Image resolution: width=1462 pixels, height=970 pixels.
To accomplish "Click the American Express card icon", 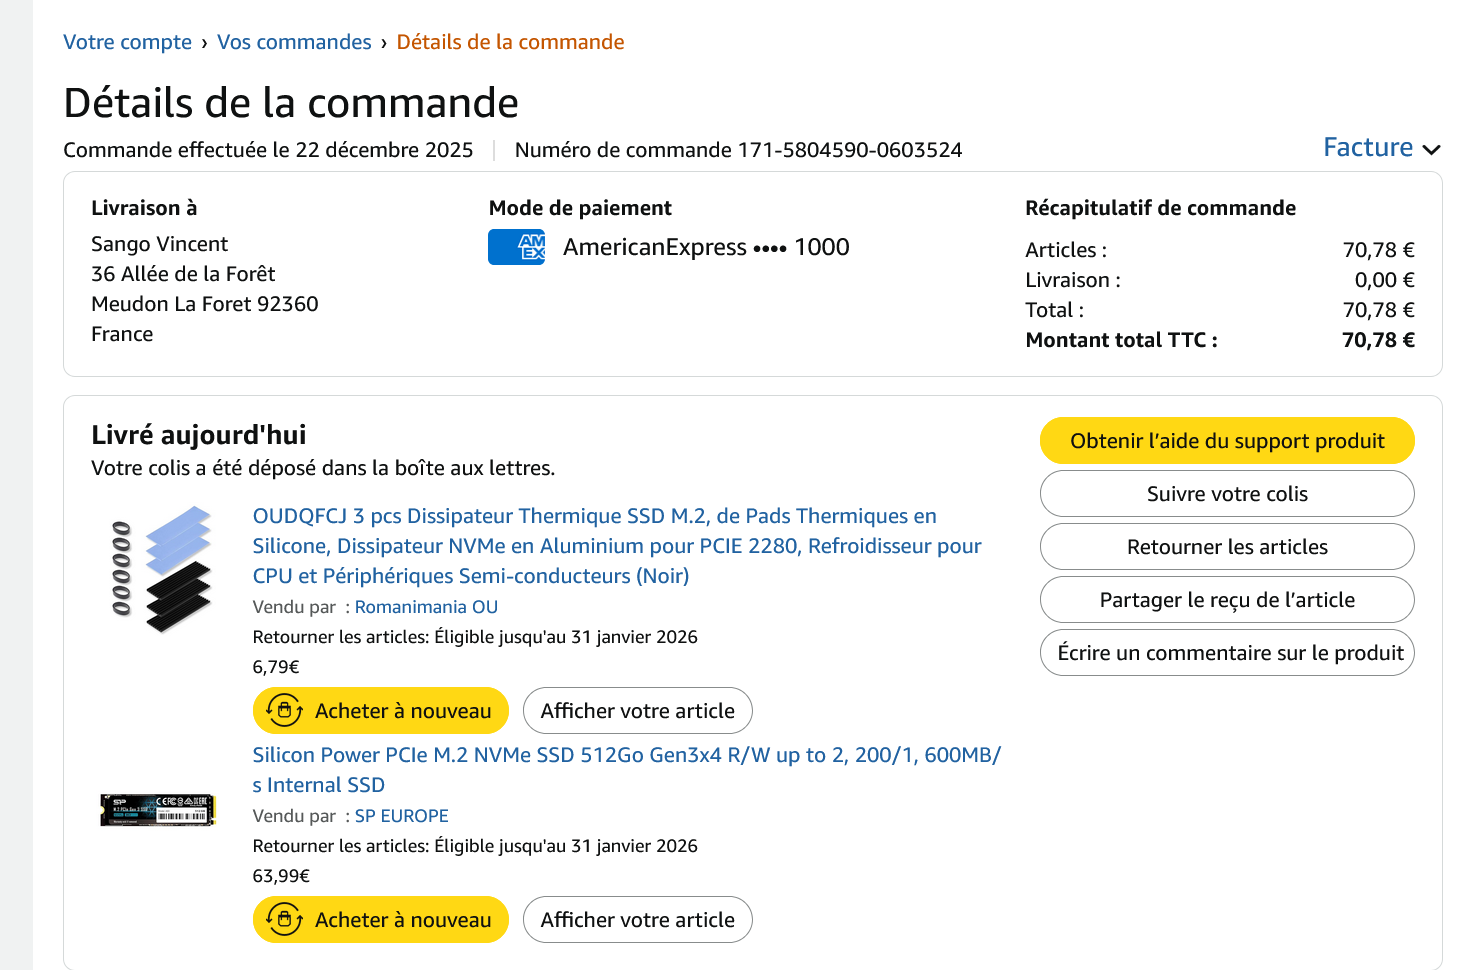I will point(516,247).
